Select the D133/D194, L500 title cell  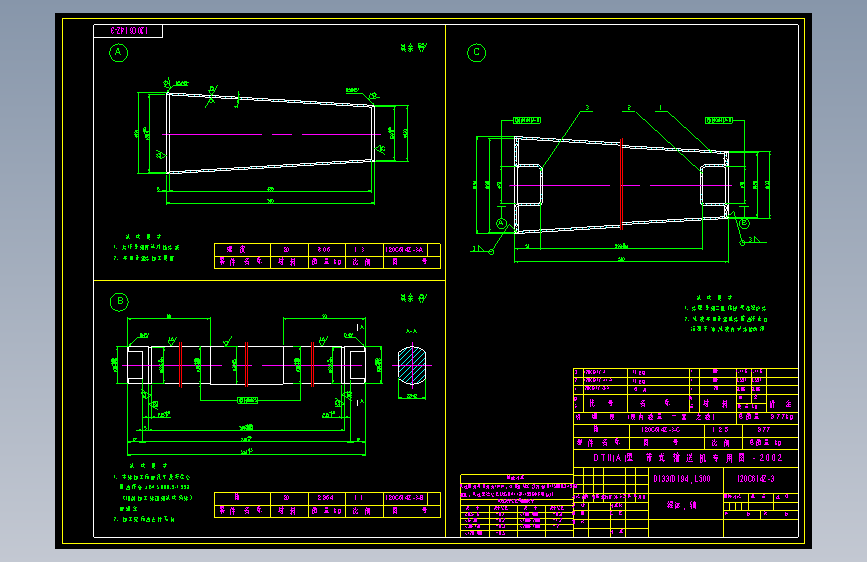[686, 479]
